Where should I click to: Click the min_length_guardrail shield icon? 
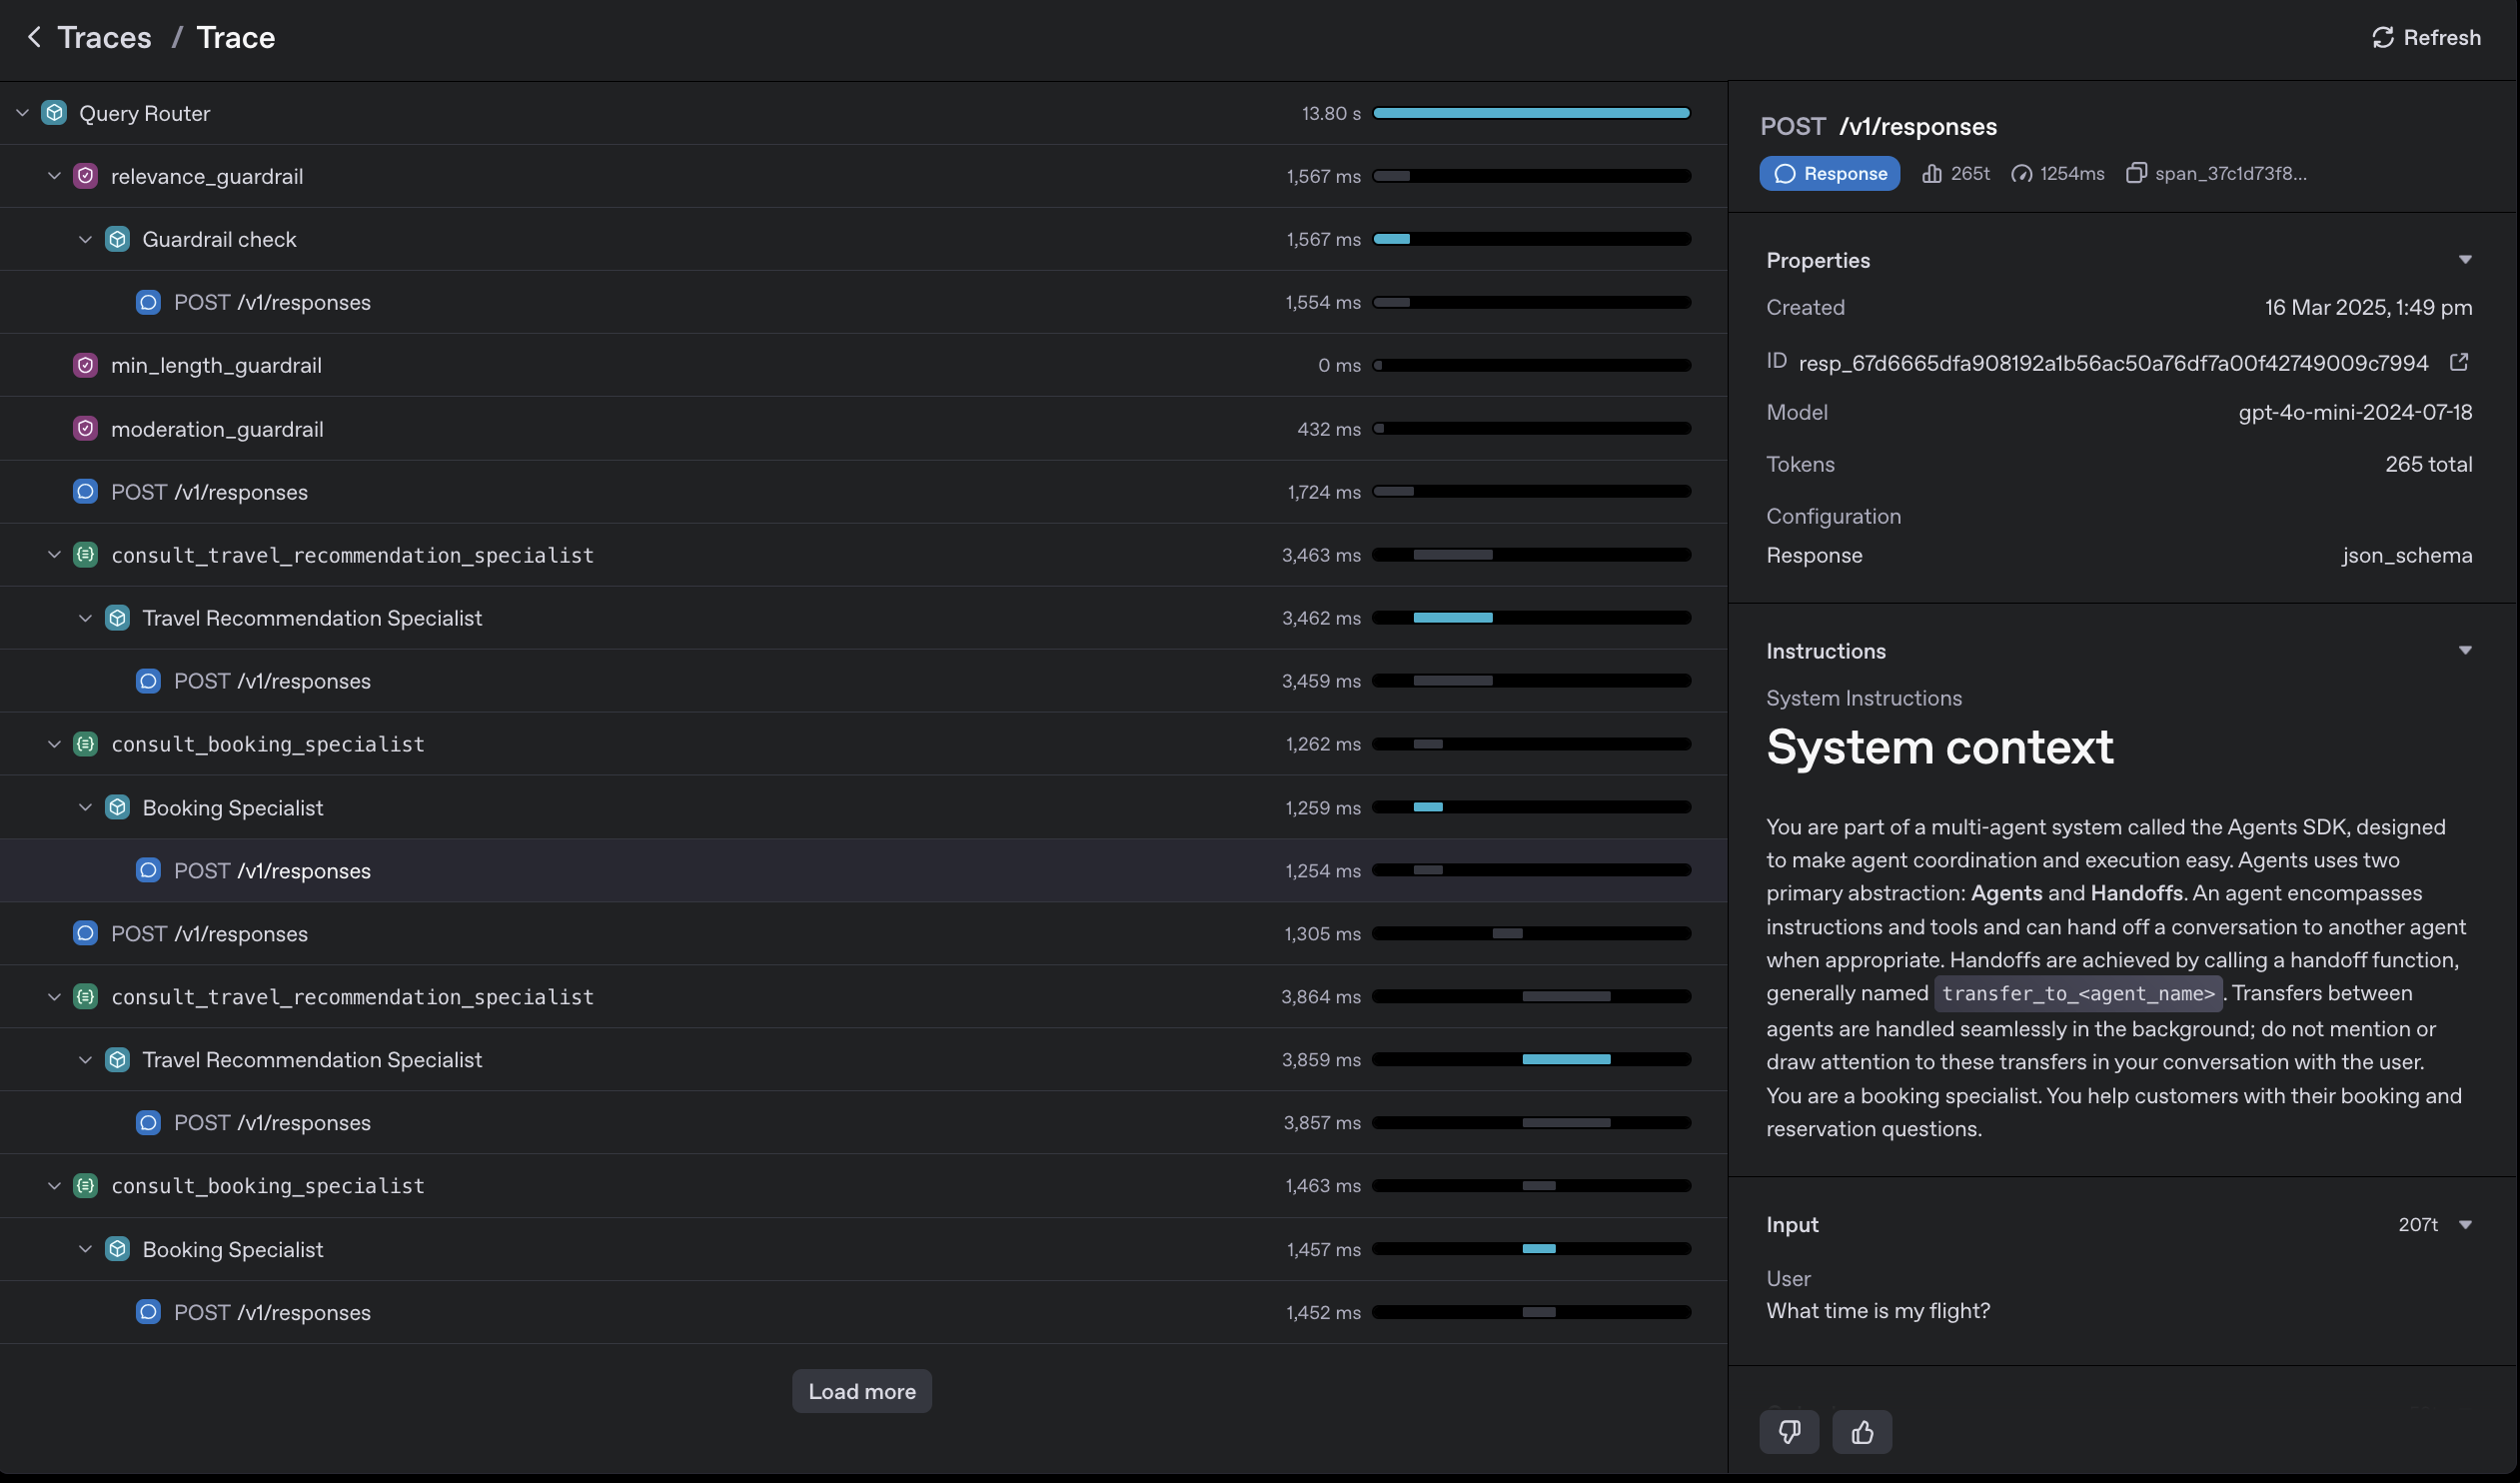(x=86, y=365)
